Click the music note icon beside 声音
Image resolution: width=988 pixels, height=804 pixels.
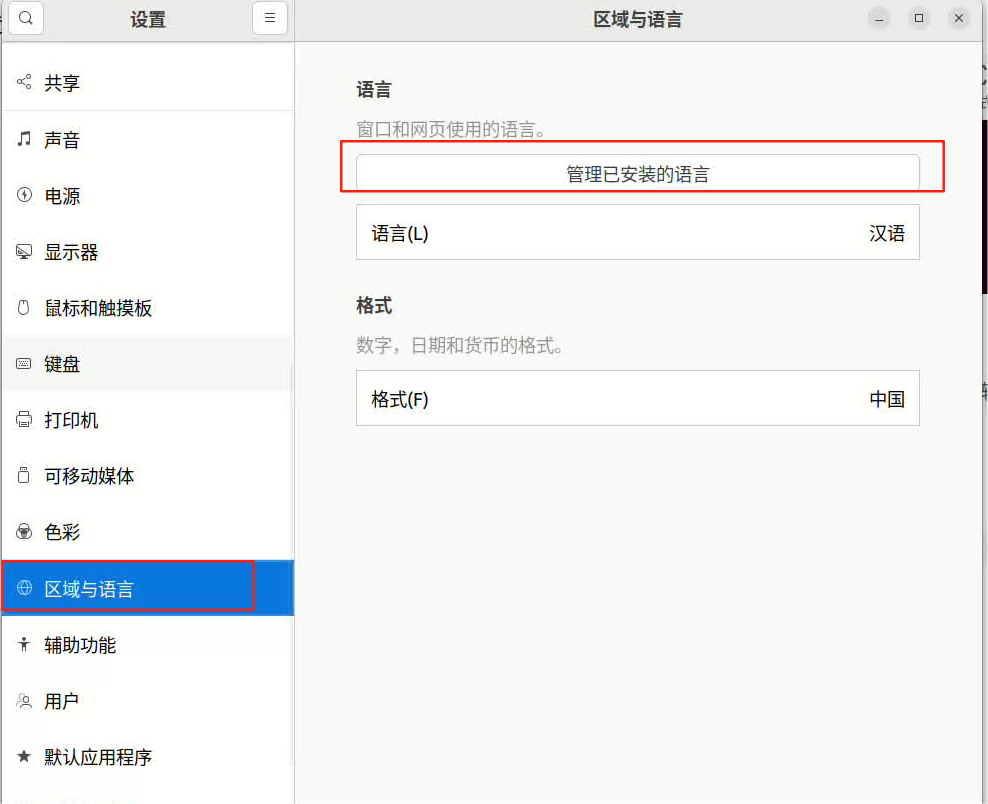point(24,139)
